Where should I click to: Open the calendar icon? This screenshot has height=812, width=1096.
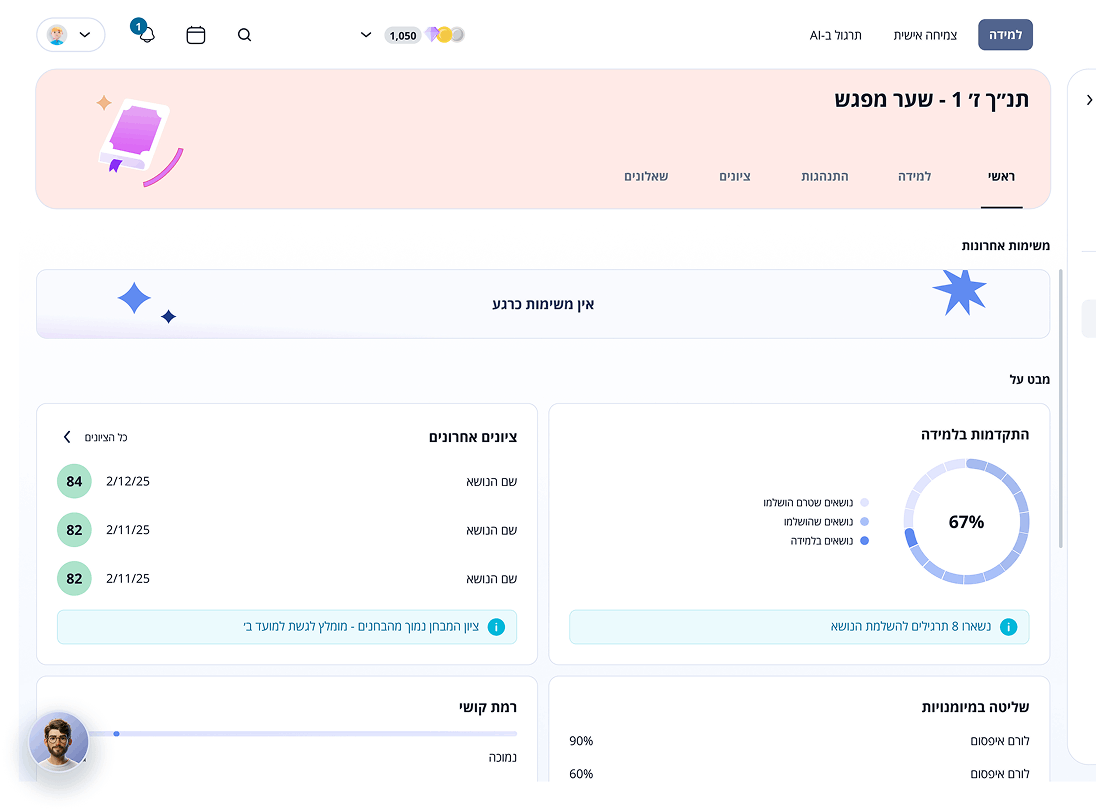196,35
